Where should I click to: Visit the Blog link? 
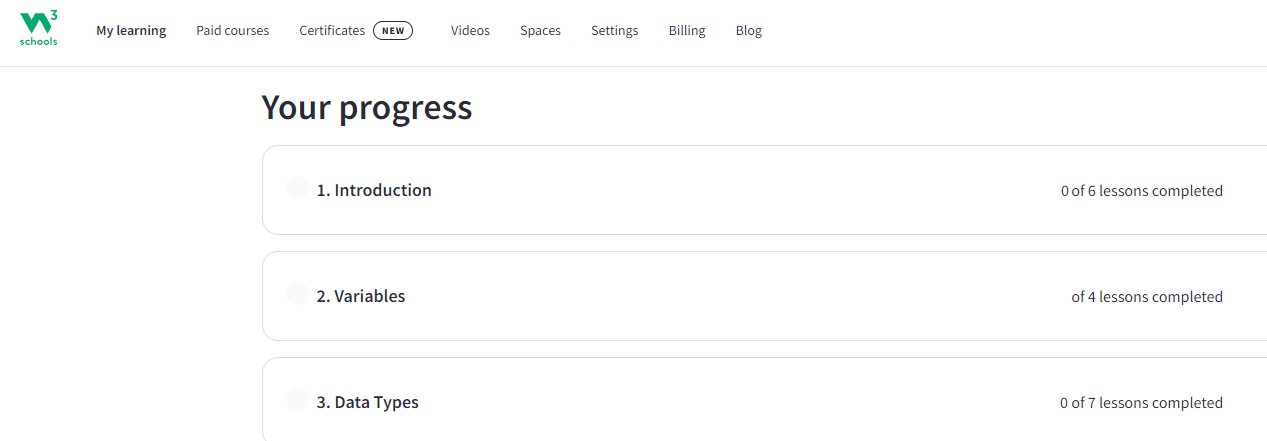(x=748, y=31)
